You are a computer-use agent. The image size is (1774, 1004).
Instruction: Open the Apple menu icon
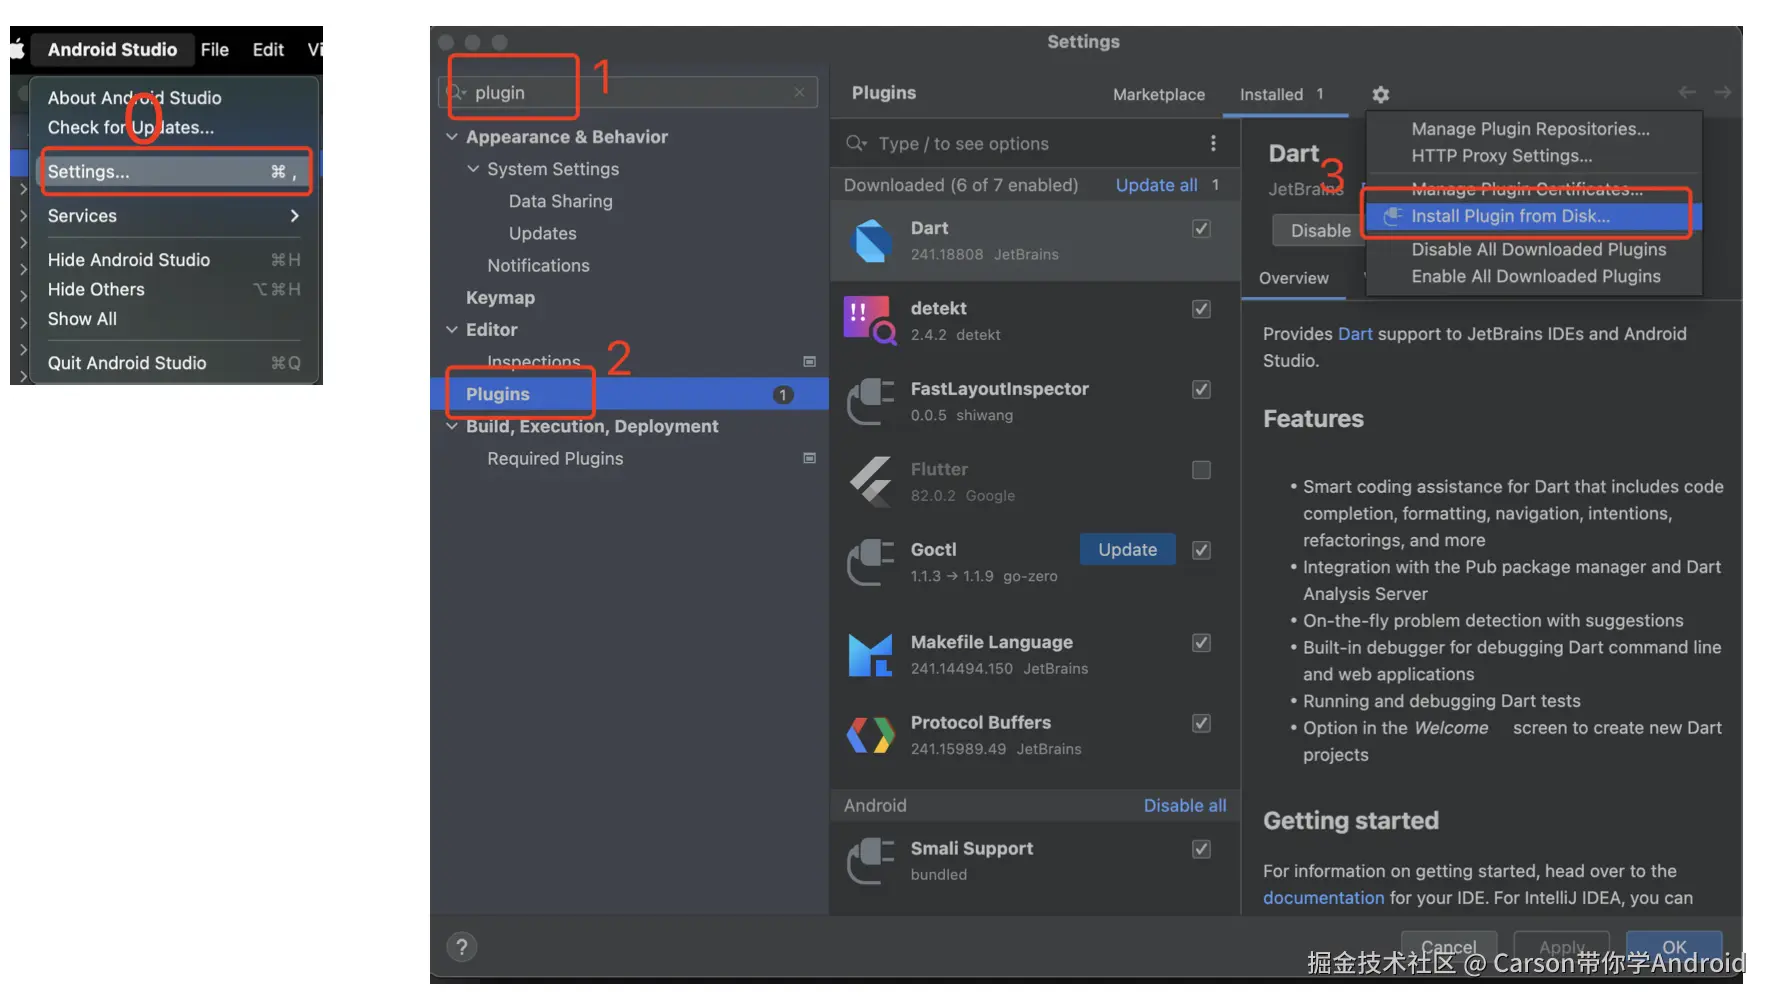tap(17, 49)
